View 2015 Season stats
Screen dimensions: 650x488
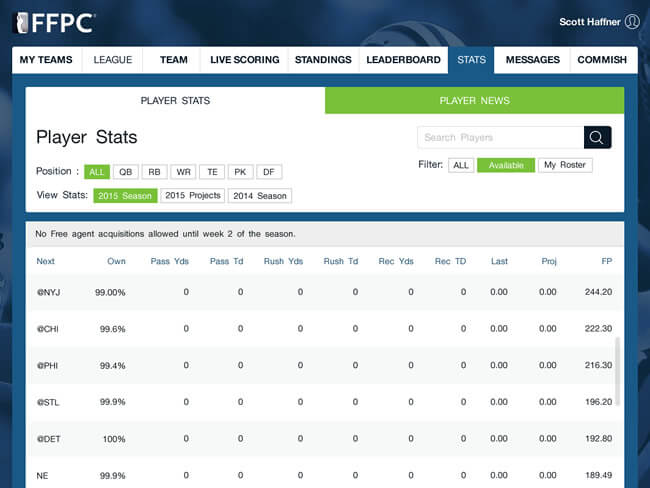click(125, 196)
